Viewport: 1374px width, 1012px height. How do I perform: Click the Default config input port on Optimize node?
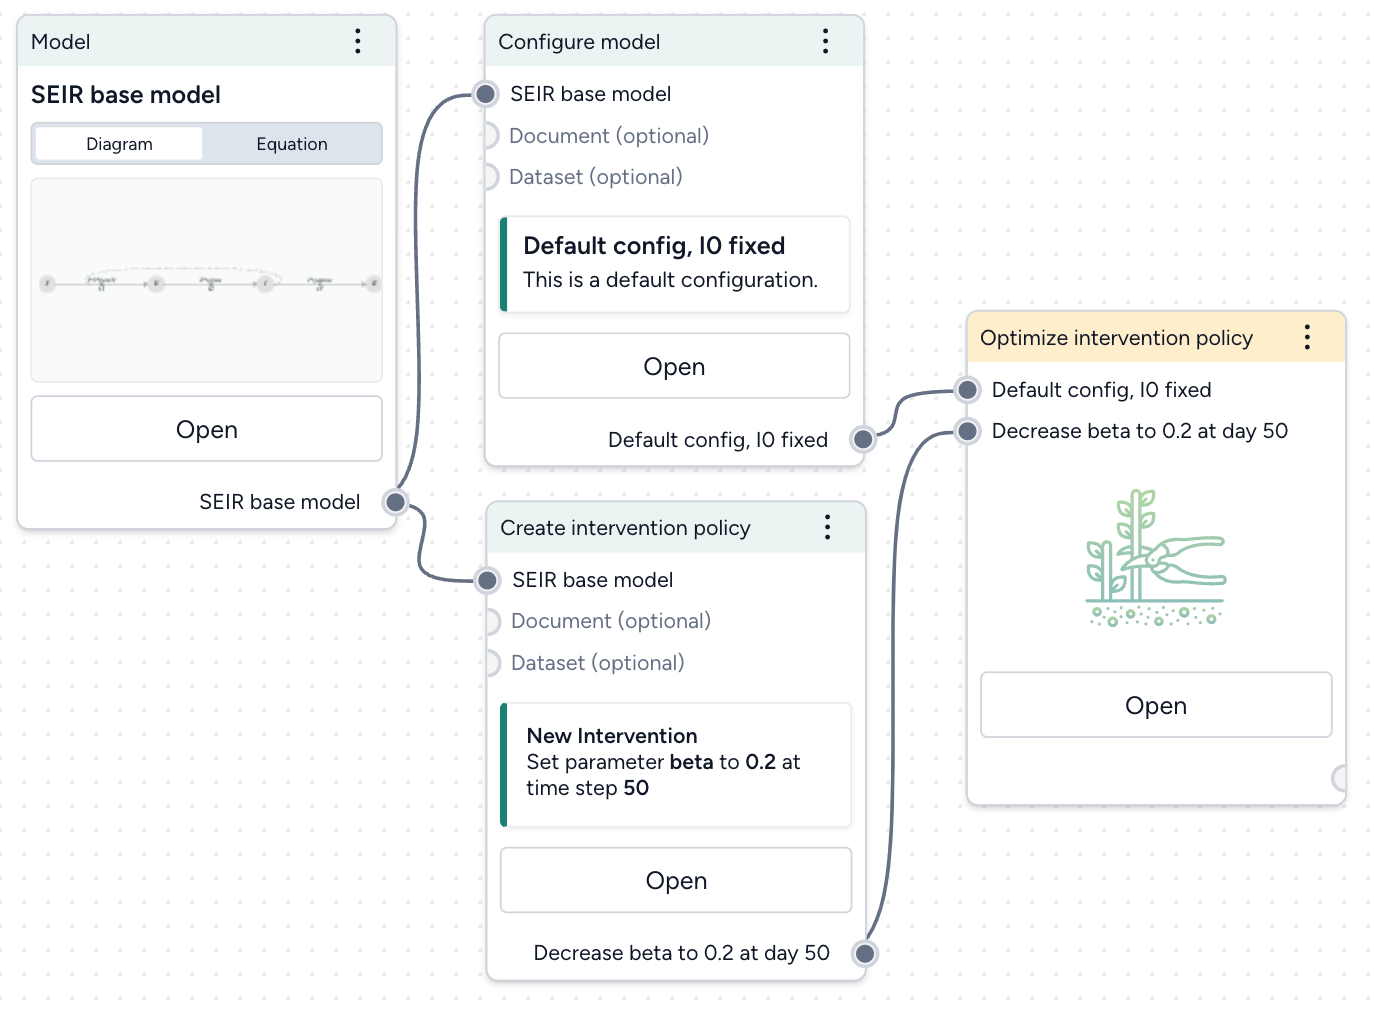pos(967,390)
